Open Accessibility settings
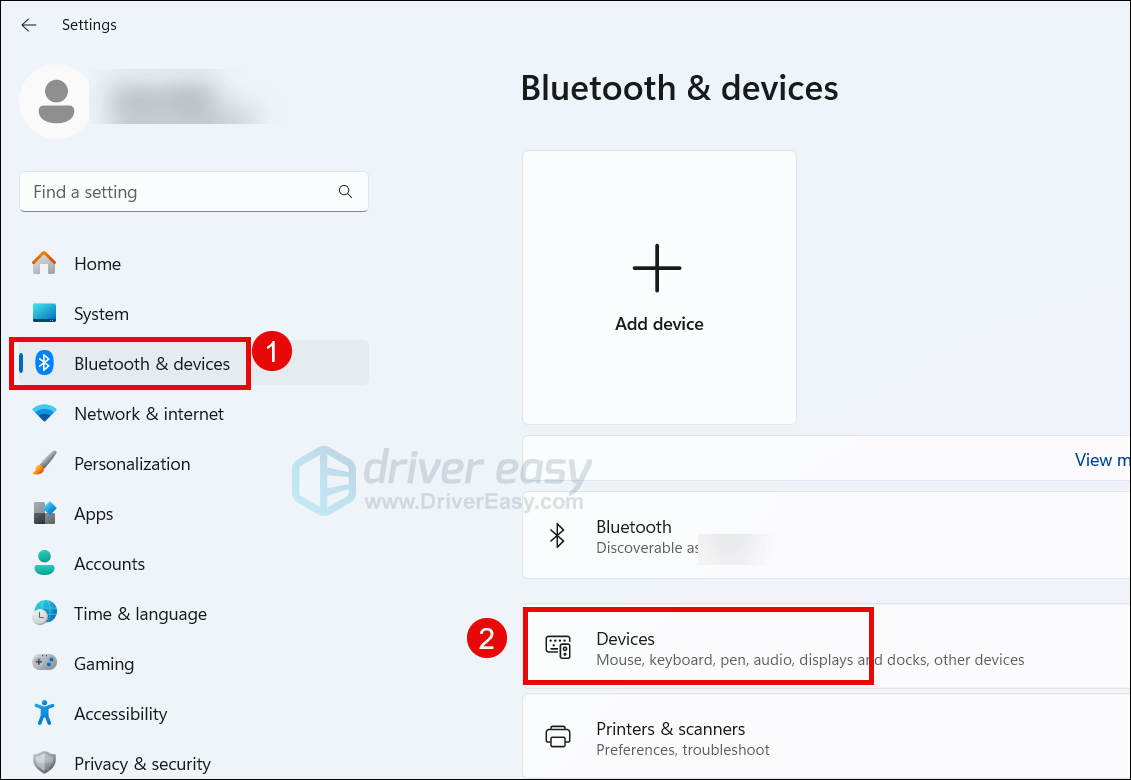1131x780 pixels. click(x=120, y=714)
